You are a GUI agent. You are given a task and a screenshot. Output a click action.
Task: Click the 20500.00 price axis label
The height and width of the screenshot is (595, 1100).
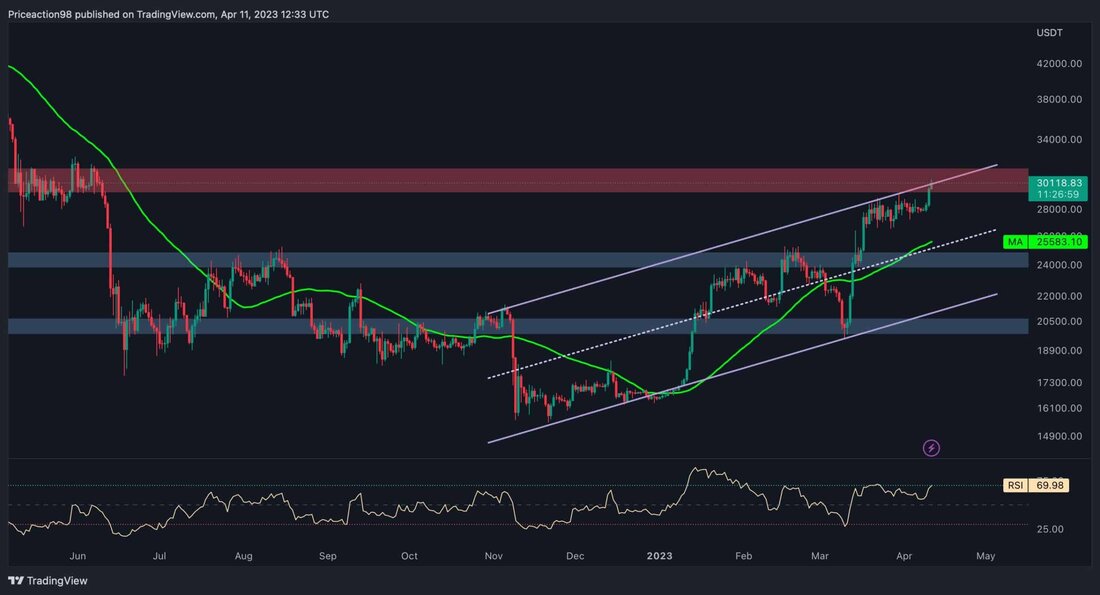pos(1059,321)
